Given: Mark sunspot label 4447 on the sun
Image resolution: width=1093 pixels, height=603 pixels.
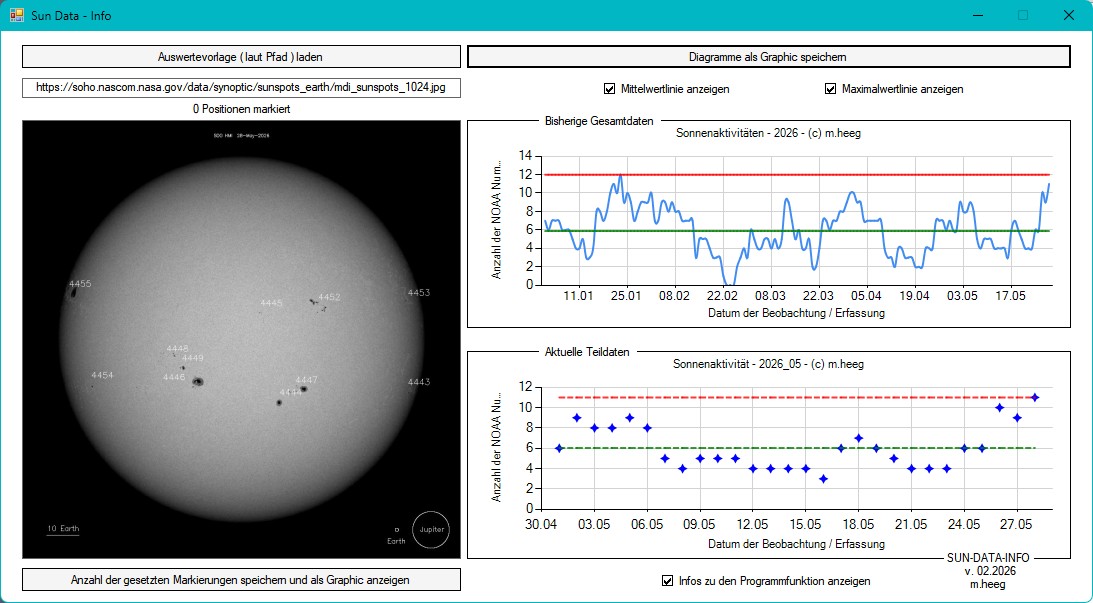Looking at the screenshot, I should click(307, 380).
